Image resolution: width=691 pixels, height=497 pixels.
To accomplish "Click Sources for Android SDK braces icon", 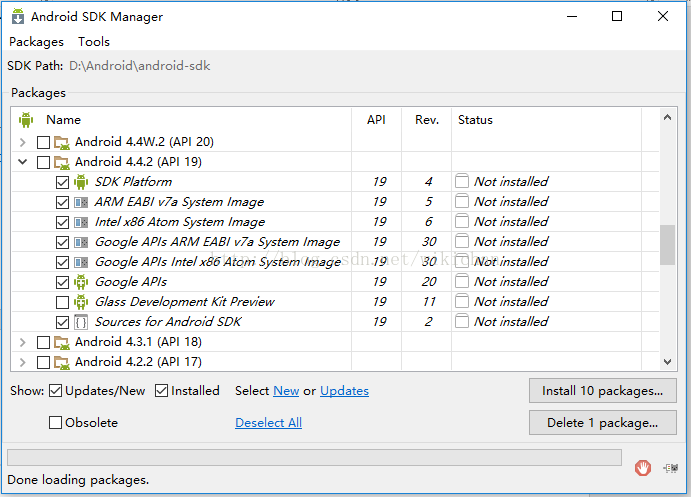I will 81,322.
